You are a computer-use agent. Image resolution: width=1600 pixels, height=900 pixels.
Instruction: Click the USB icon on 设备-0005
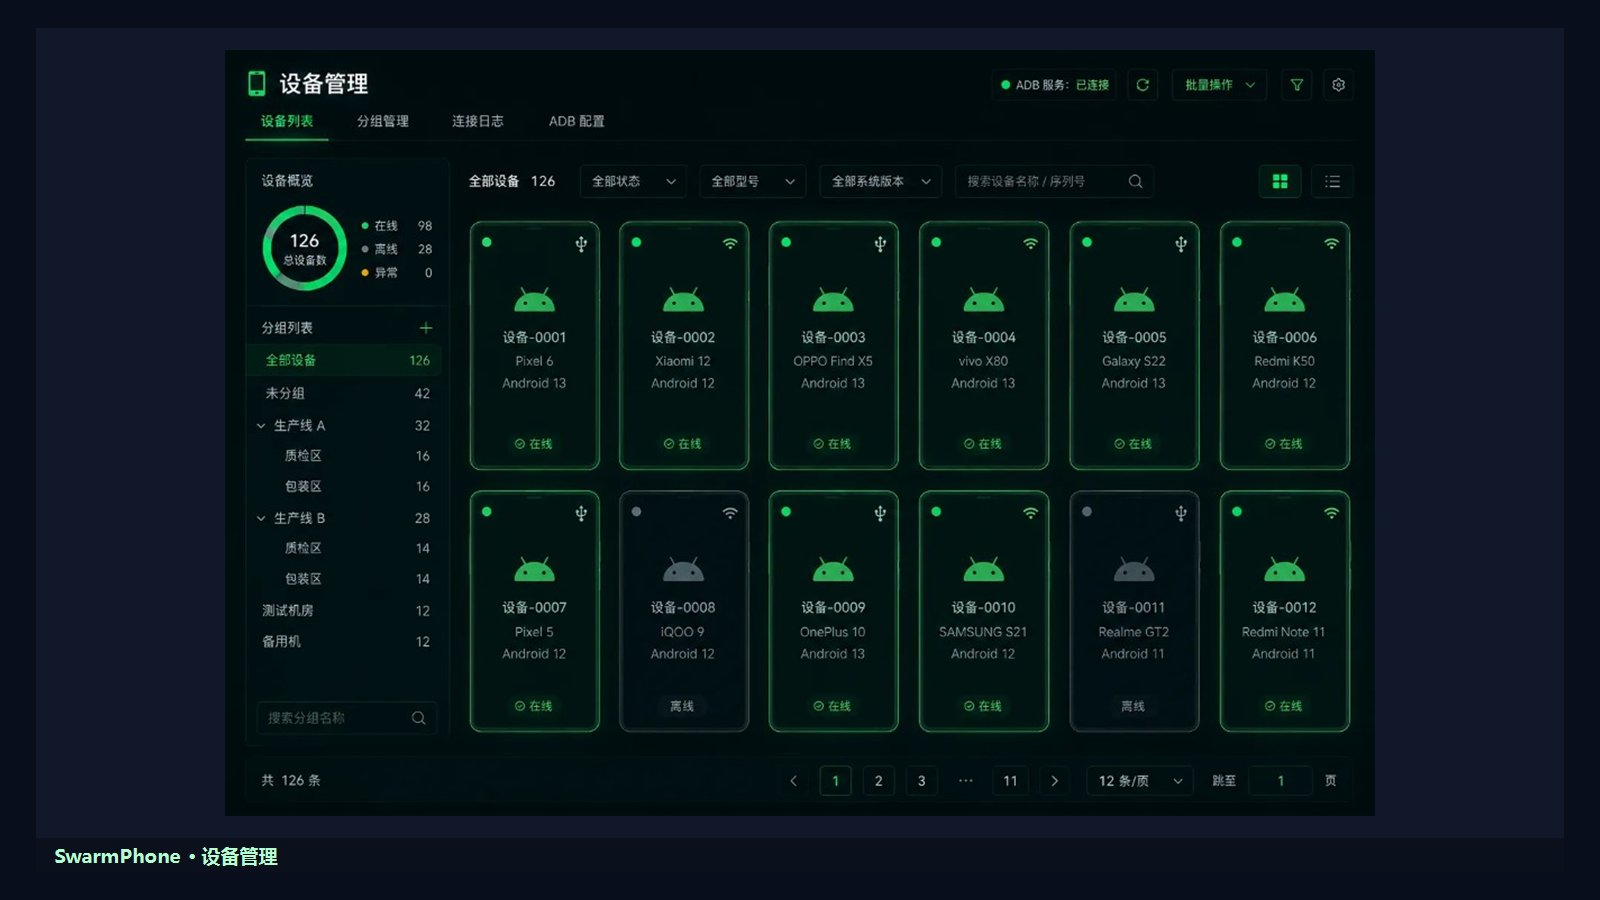1181,244
